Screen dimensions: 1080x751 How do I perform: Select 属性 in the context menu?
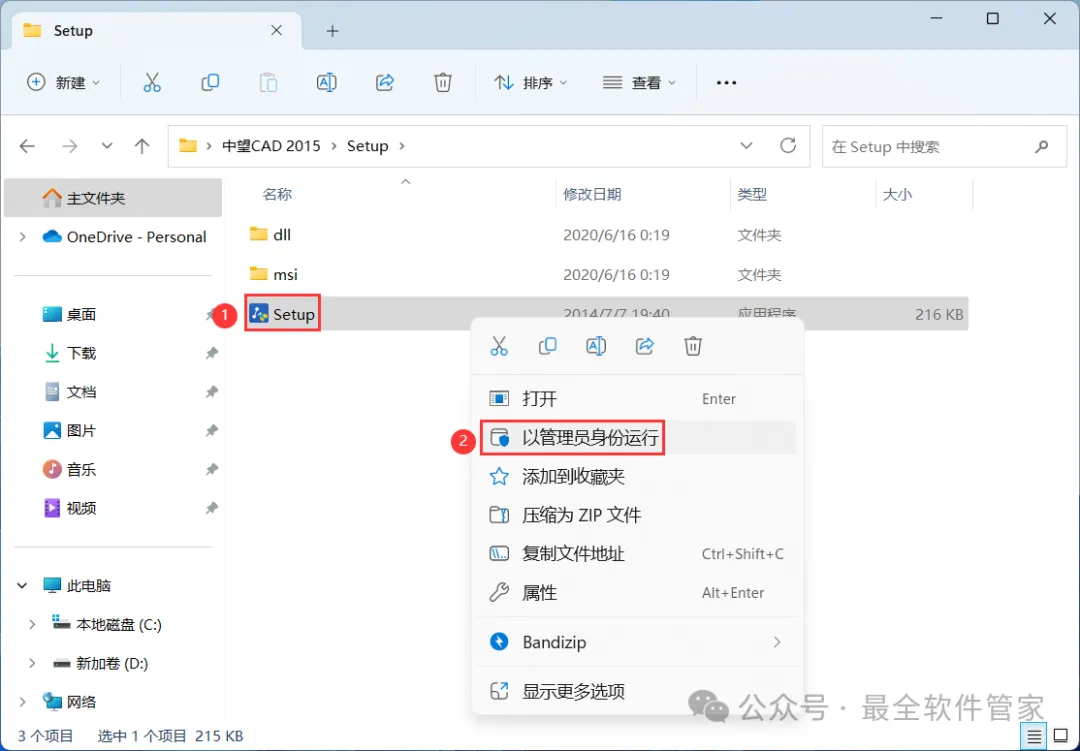(638, 593)
